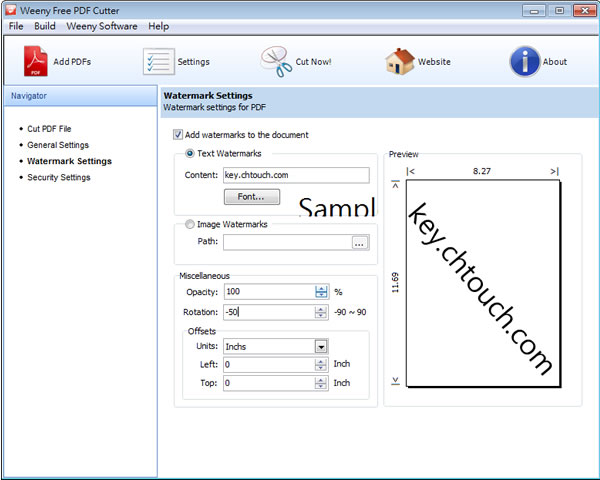This screenshot has width=600, height=480.
Task: Show the About info icon
Action: click(x=524, y=62)
